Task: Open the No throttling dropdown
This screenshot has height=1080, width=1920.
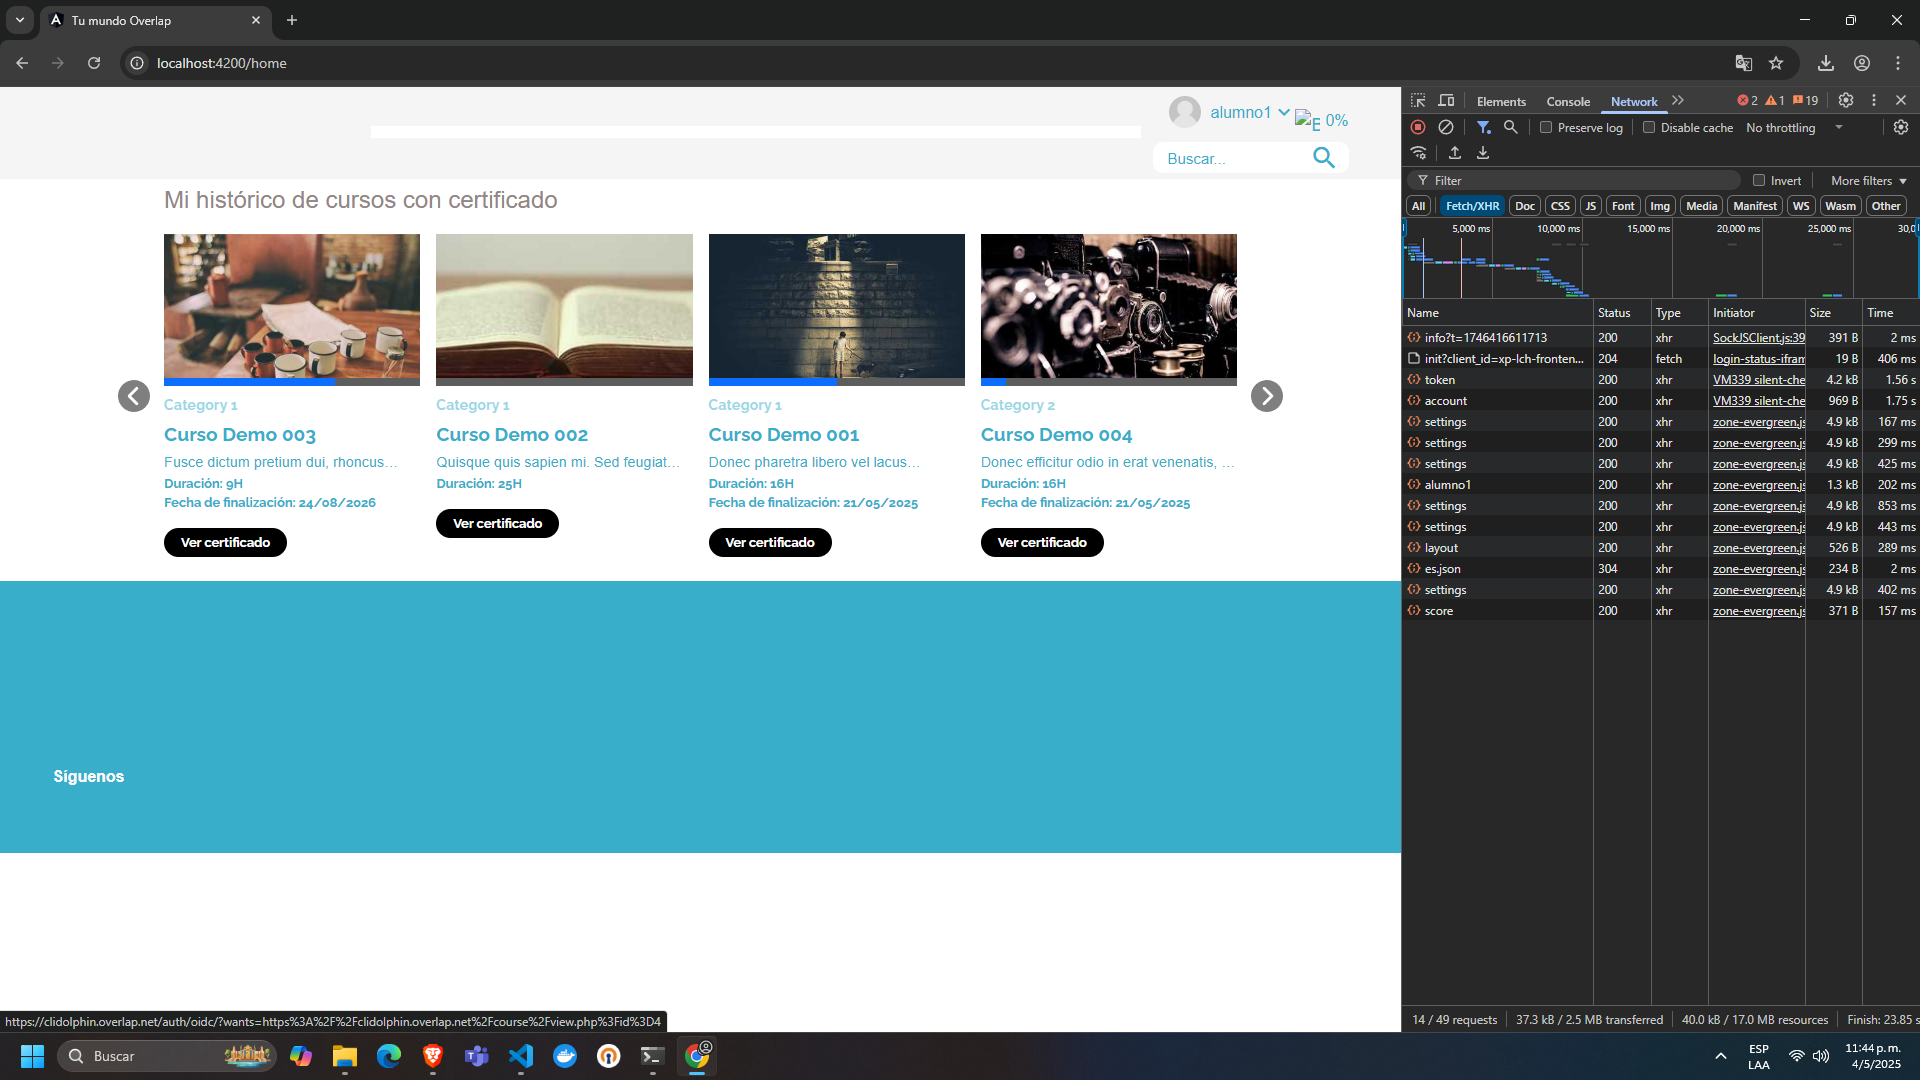Action: (1794, 128)
